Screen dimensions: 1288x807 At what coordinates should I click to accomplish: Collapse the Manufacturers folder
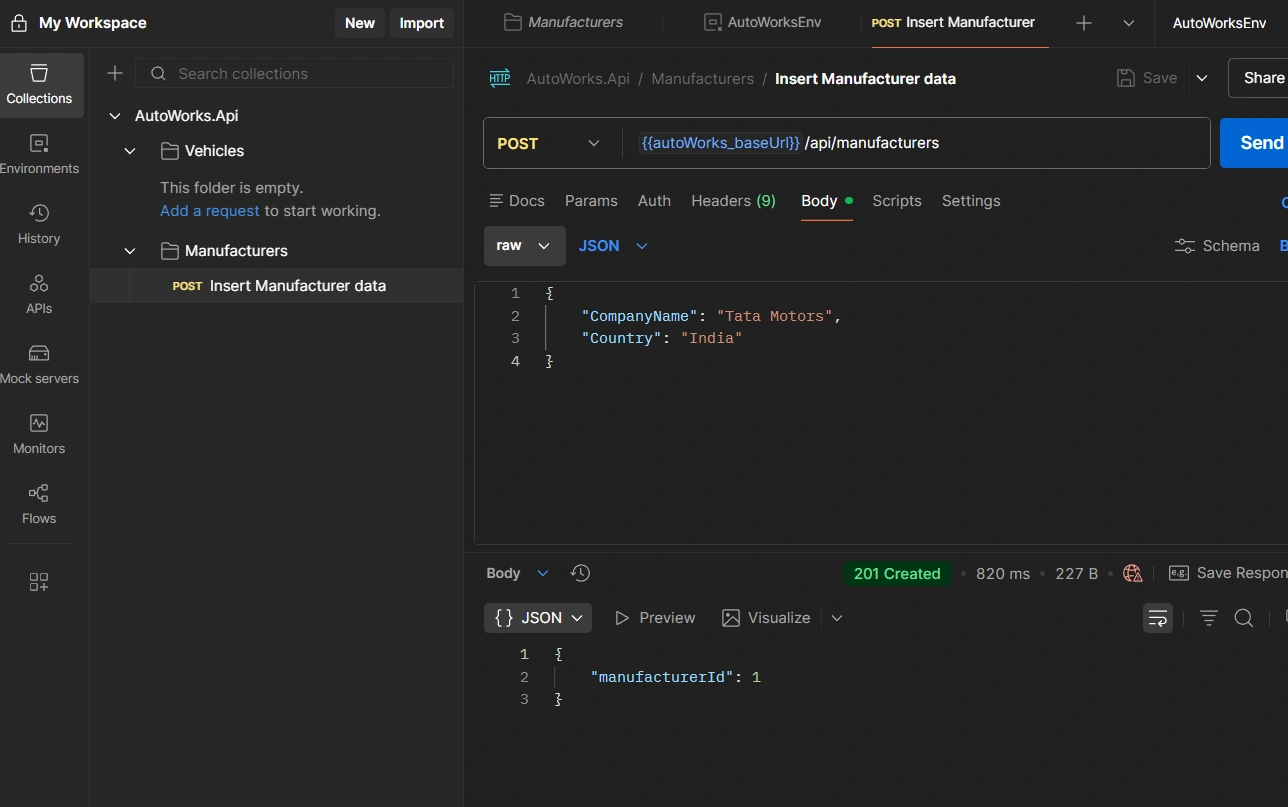point(130,251)
